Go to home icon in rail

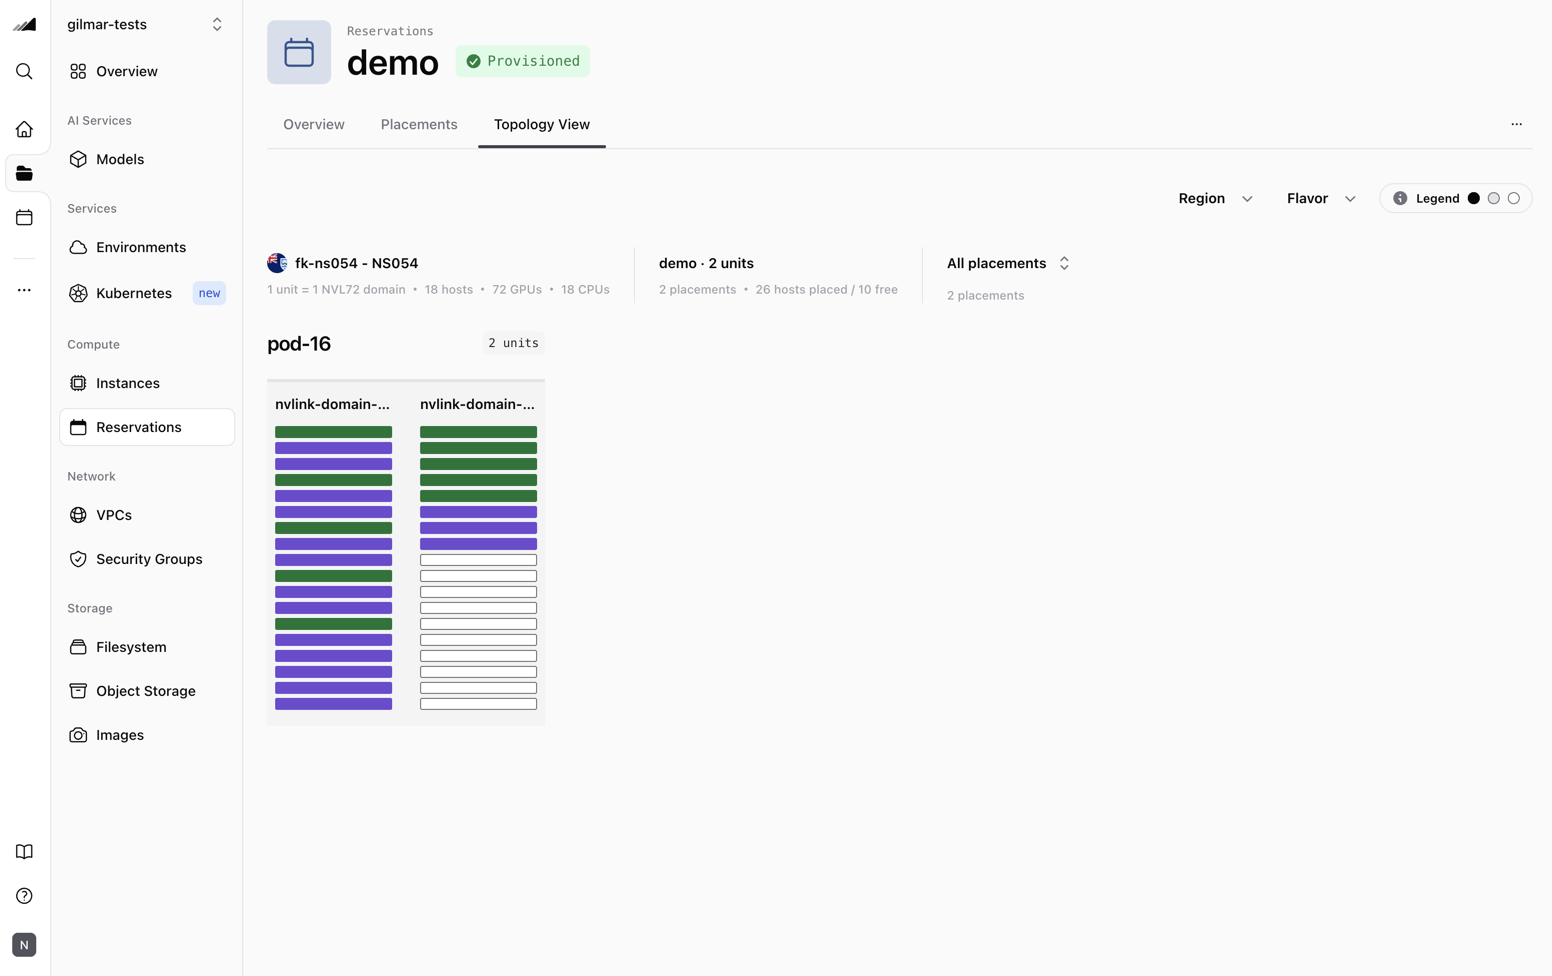pos(24,129)
